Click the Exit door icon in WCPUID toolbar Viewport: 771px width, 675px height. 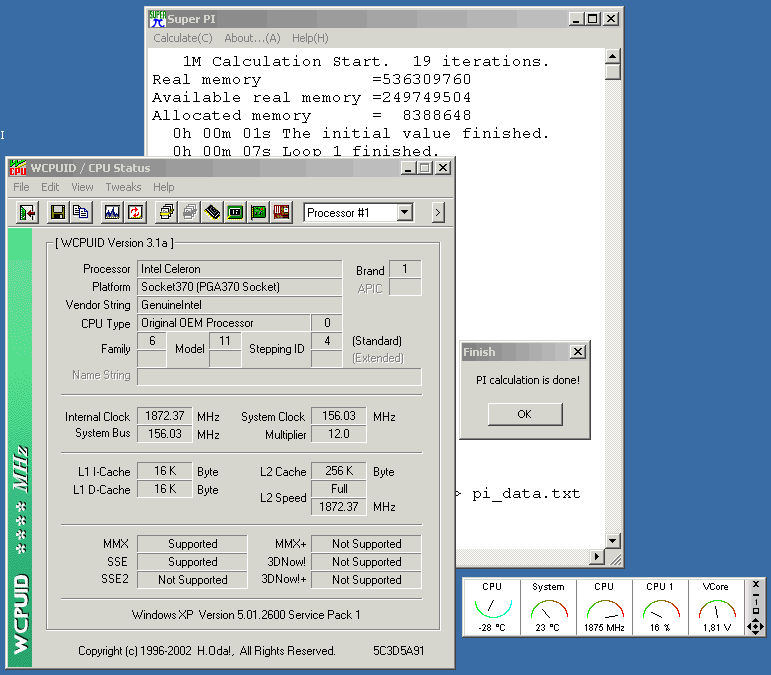tap(27, 212)
